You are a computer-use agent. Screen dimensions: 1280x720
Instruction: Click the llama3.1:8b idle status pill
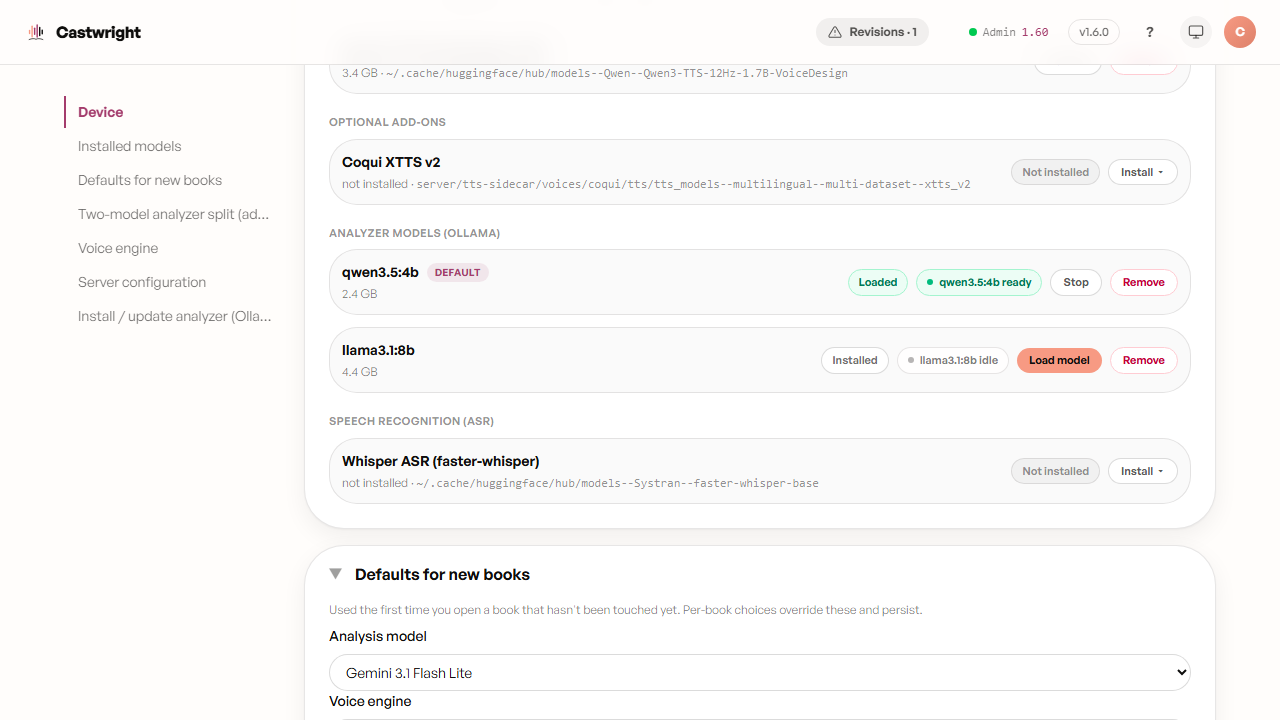953,360
